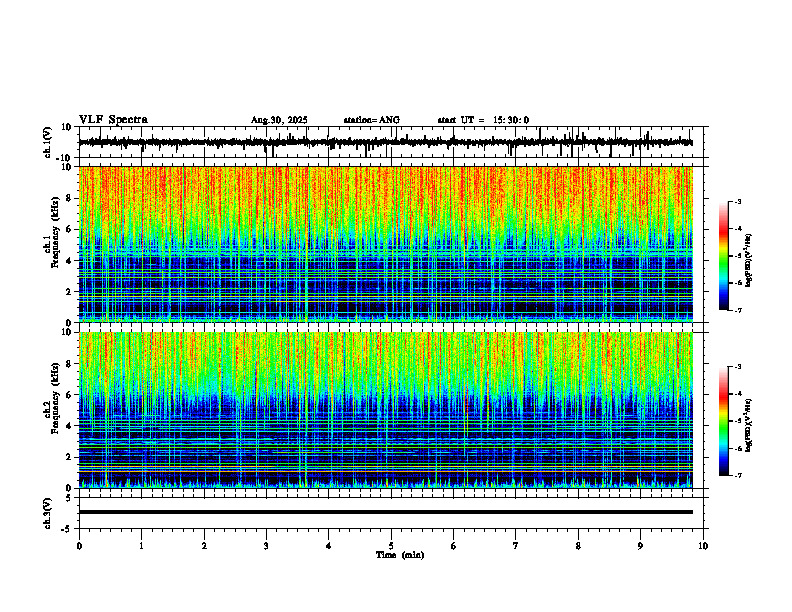Click the "start UT = 15:30:0" header text
The height and width of the screenshot is (612, 792).
coord(483,120)
